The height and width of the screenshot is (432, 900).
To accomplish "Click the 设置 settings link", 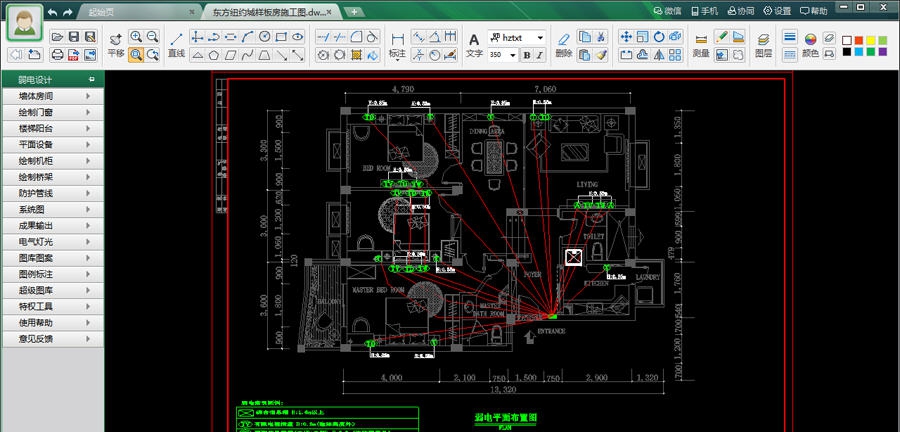I will pyautogui.click(x=776, y=11).
